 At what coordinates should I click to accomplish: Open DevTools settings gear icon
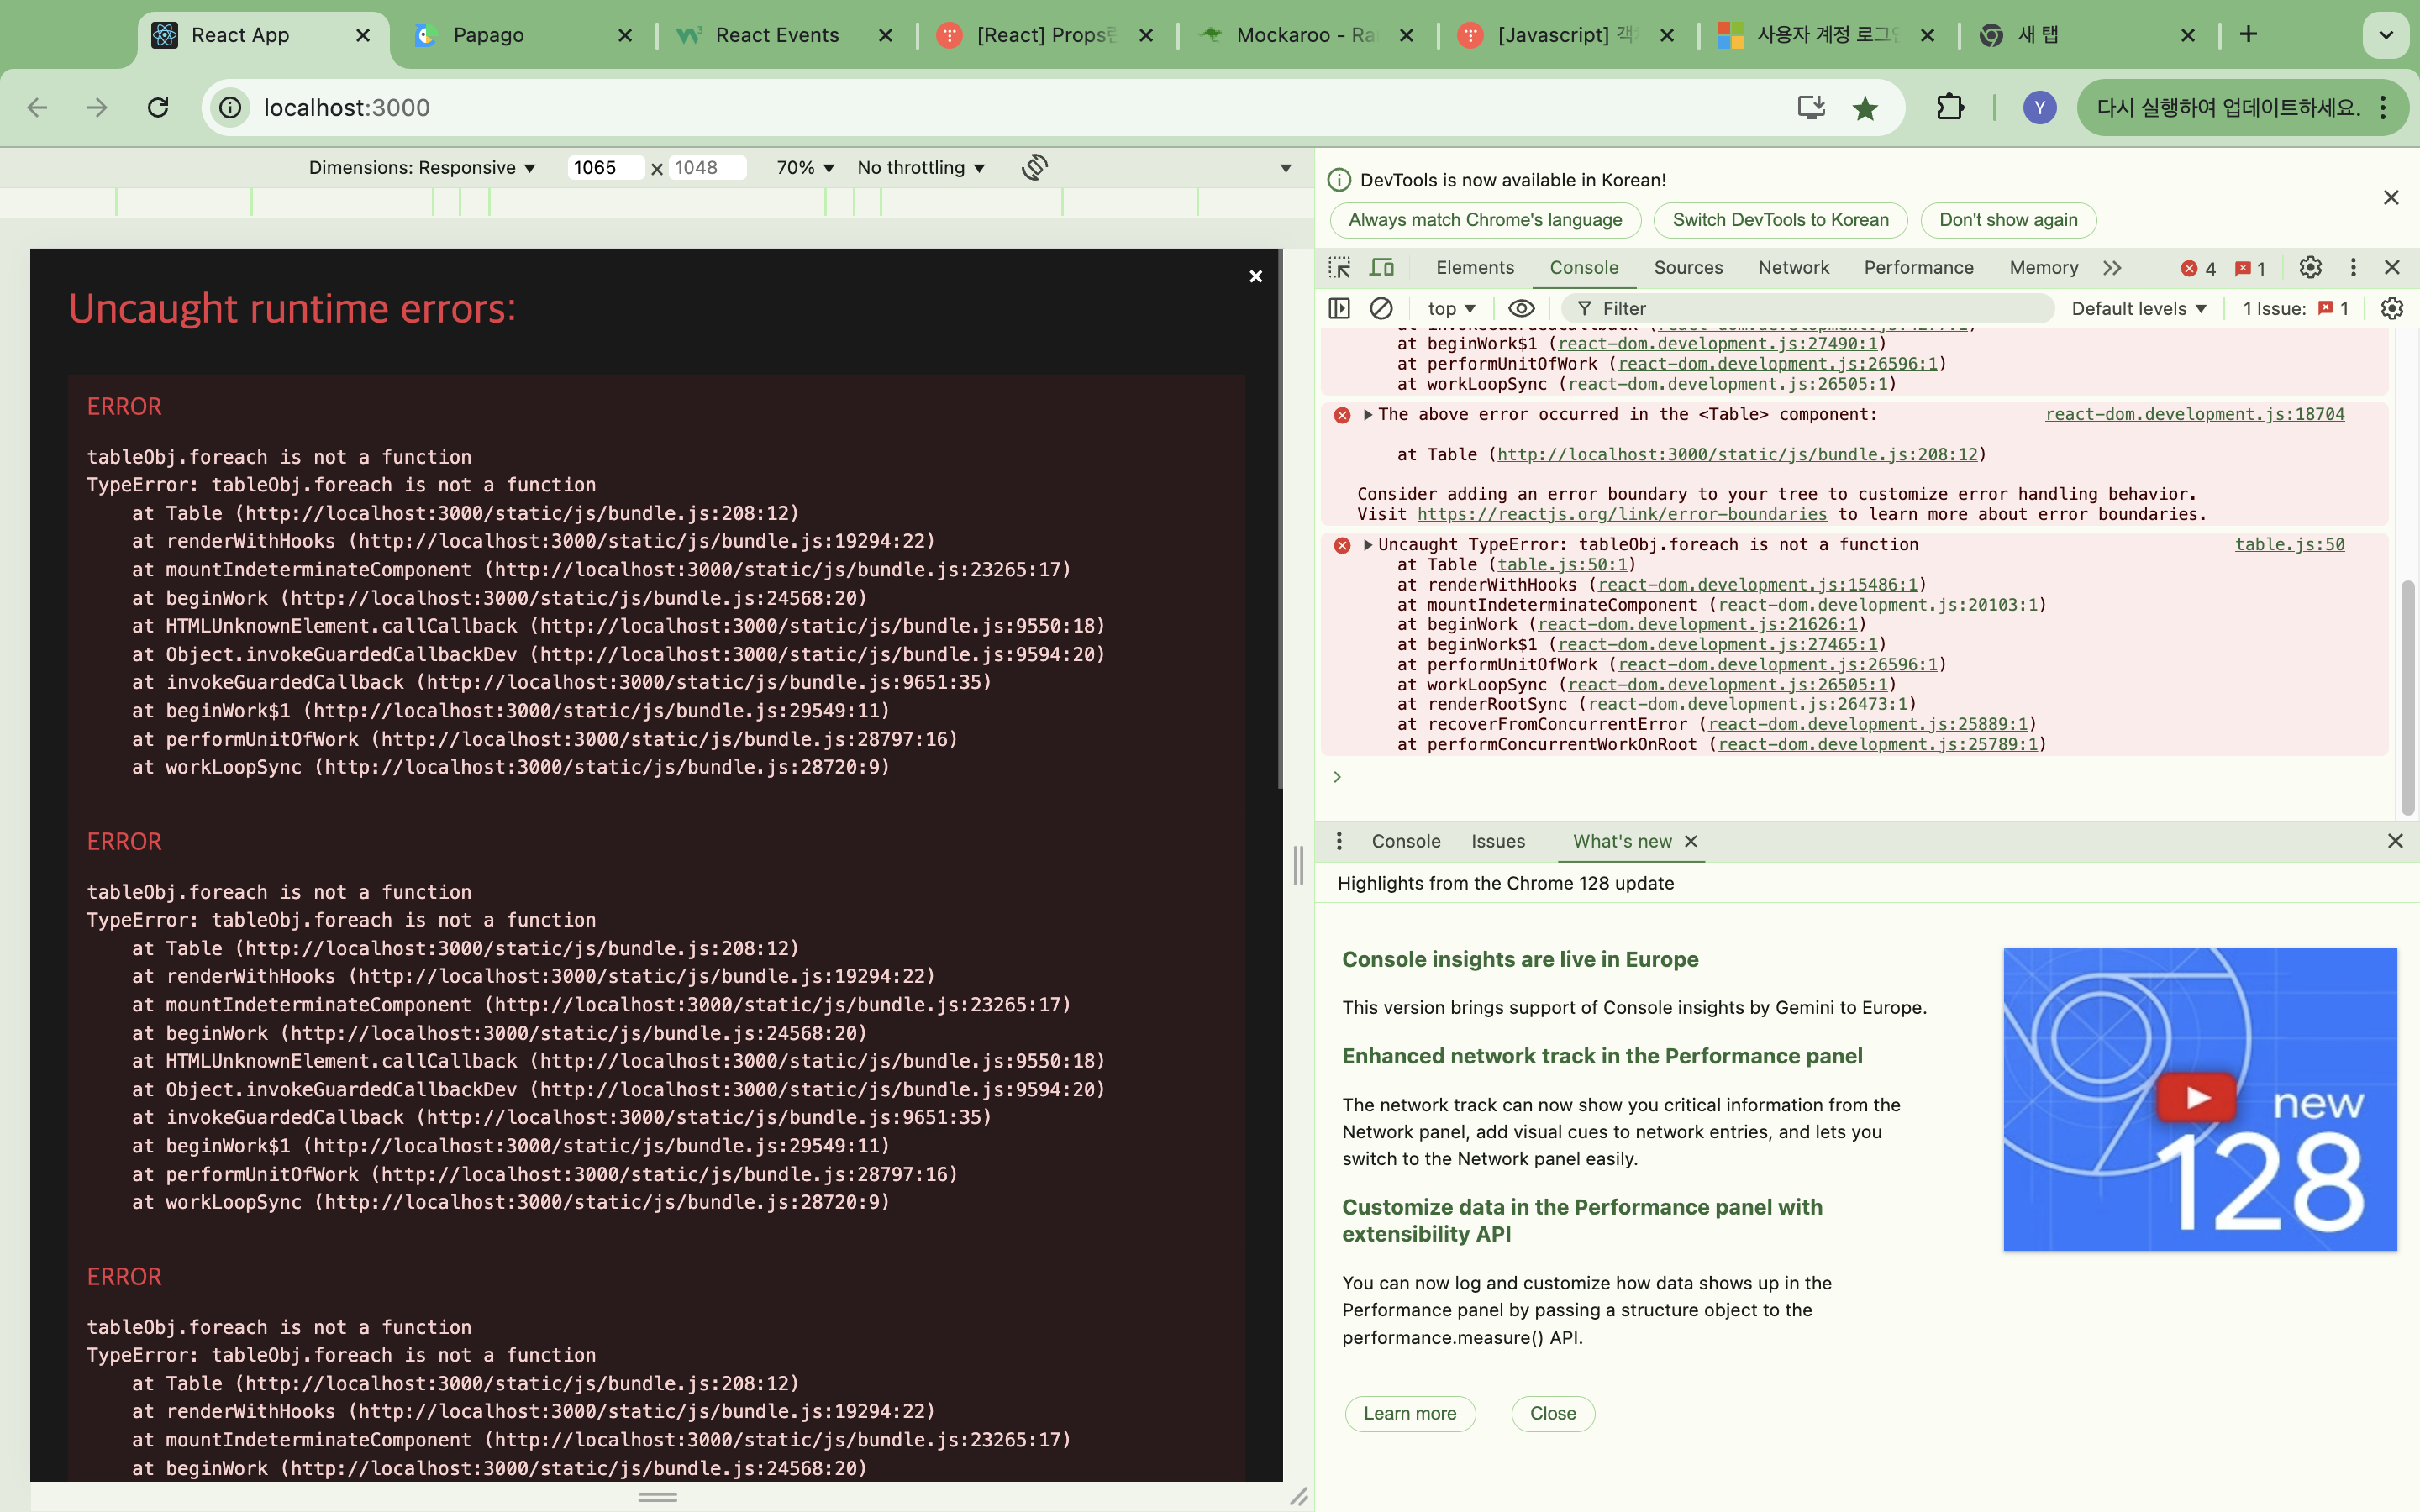[x=2310, y=267]
